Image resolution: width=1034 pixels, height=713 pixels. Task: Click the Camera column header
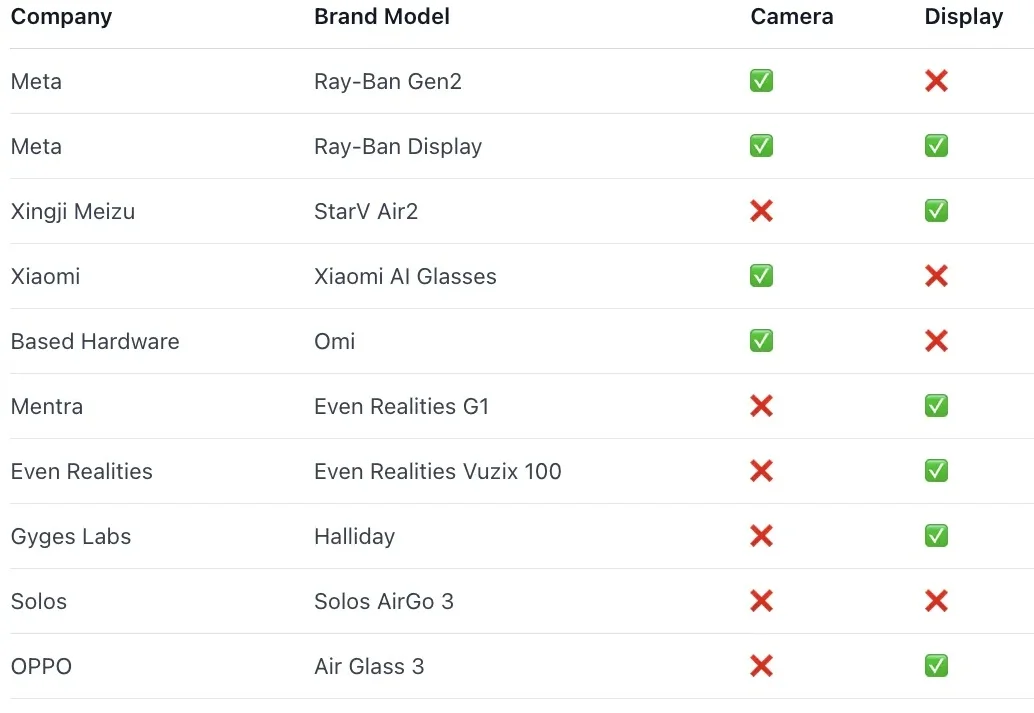pyautogui.click(x=792, y=17)
